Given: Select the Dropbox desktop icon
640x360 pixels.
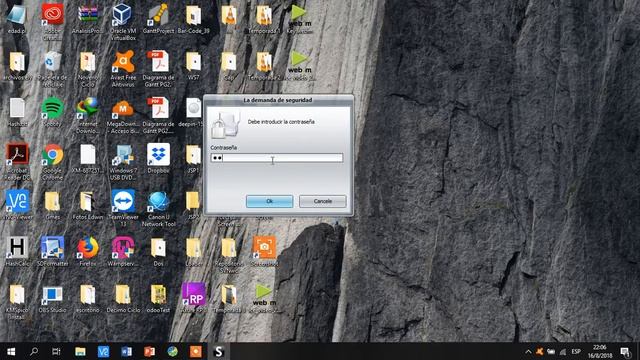Looking at the screenshot, I should click(158, 158).
